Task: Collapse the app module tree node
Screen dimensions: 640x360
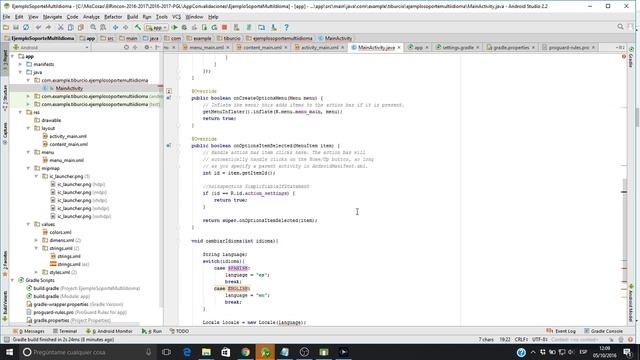Action: coord(12,56)
